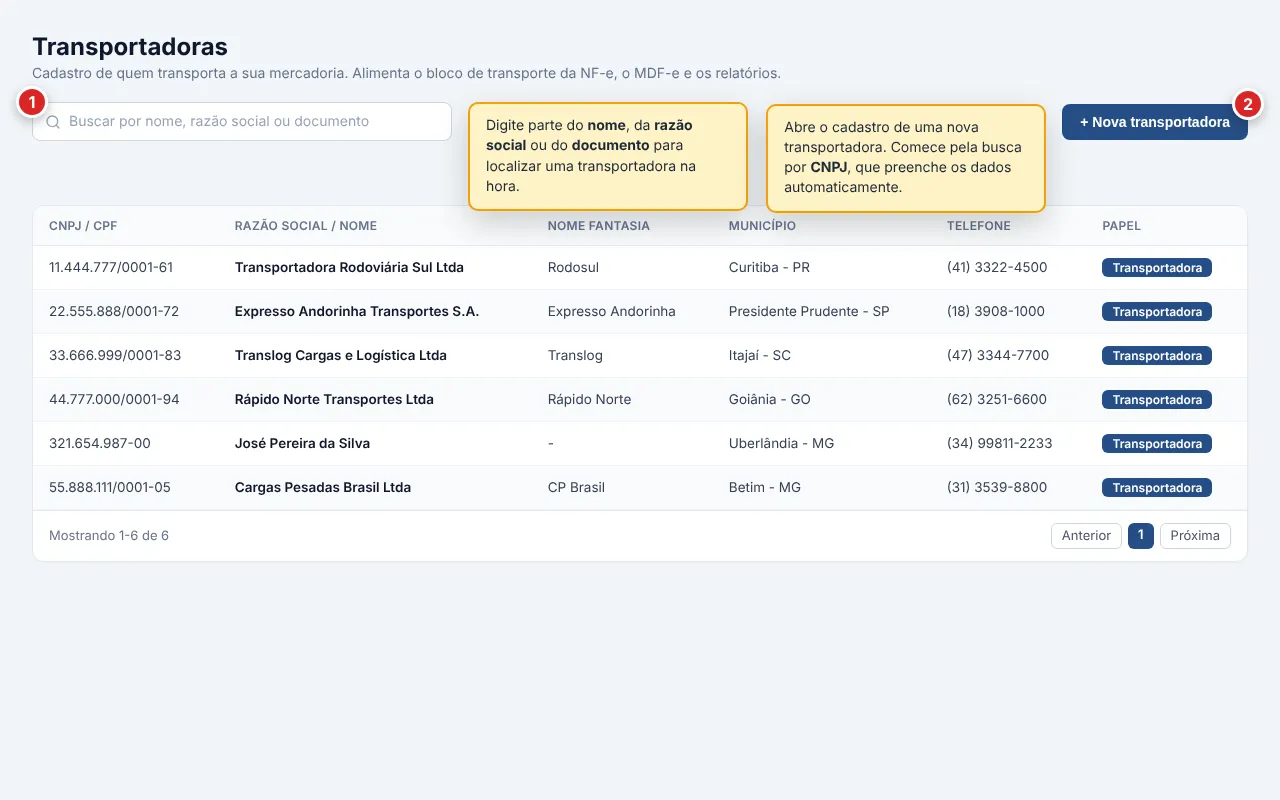Click Transportadora badge for Cargas Pesadas Brasil
Viewport: 1280px width, 800px height.
tap(1157, 488)
